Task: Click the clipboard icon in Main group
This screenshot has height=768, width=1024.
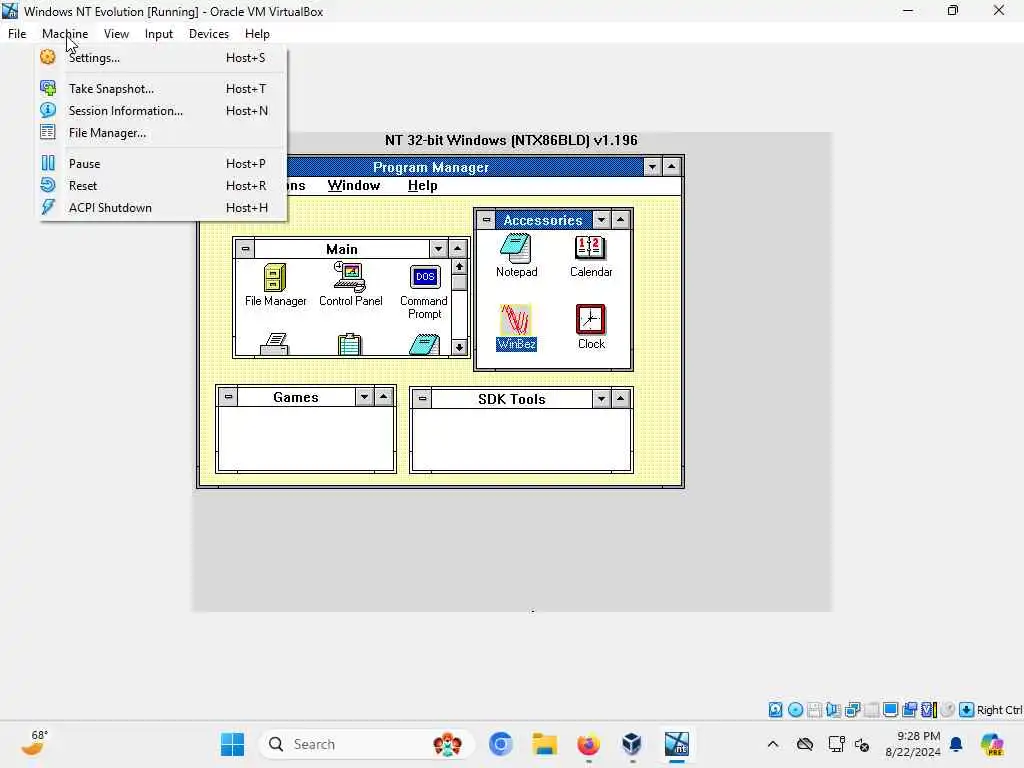Action: click(349, 344)
